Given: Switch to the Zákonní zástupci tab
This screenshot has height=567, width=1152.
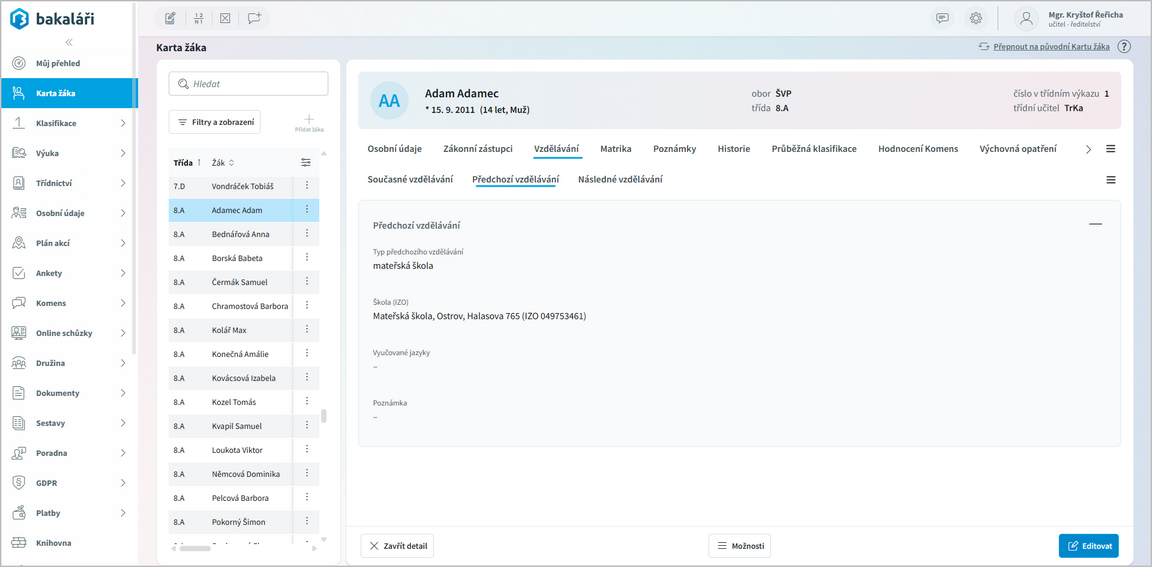Looking at the screenshot, I should (477, 149).
